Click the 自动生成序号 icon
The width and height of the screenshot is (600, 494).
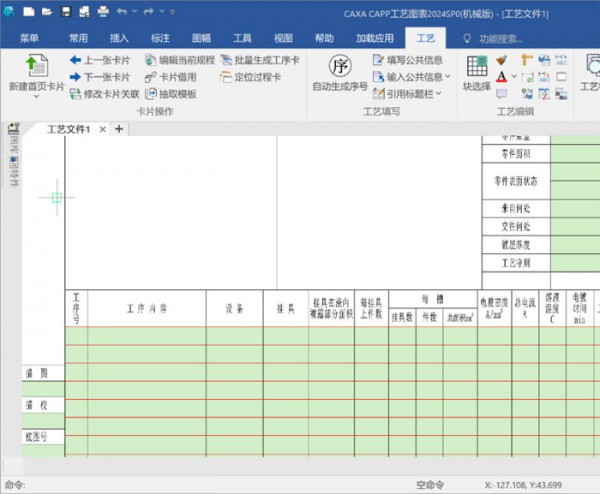click(340, 66)
